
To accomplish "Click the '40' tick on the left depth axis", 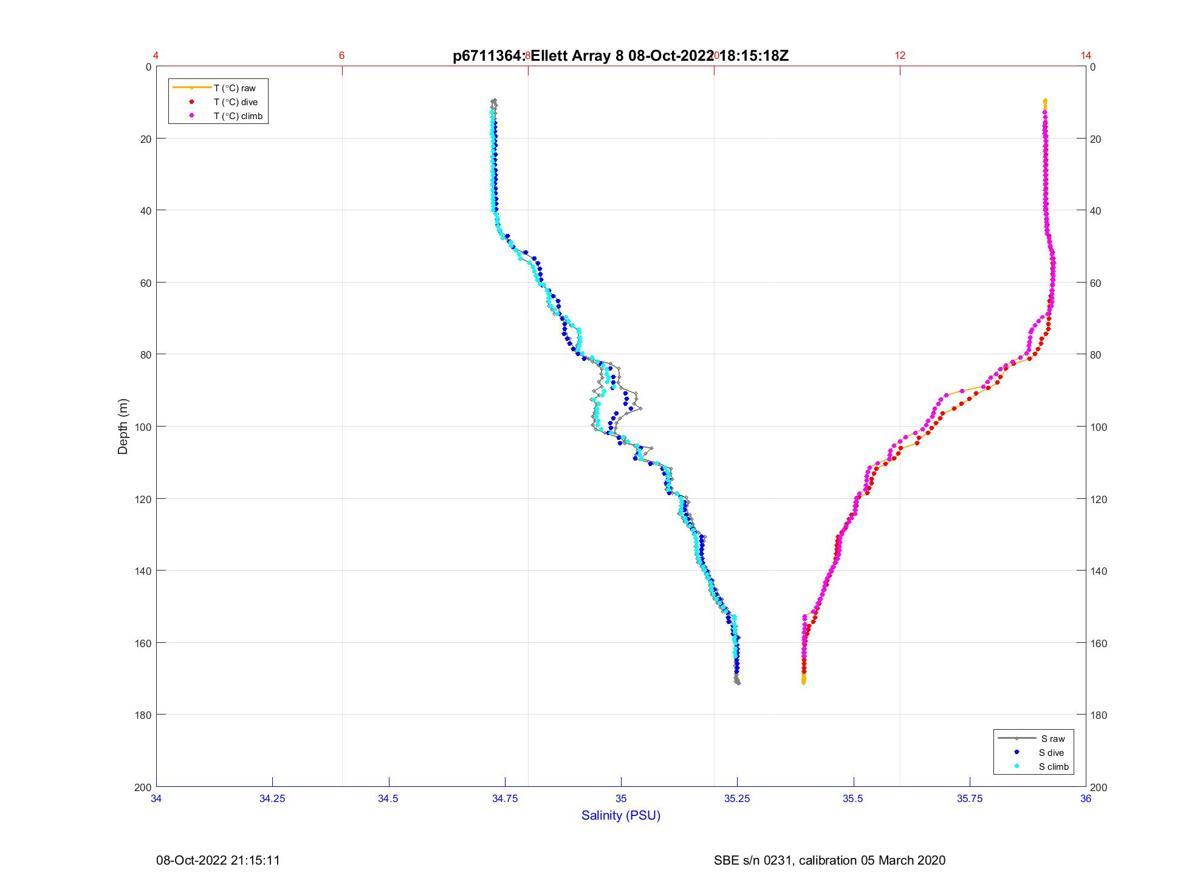I will [146, 211].
